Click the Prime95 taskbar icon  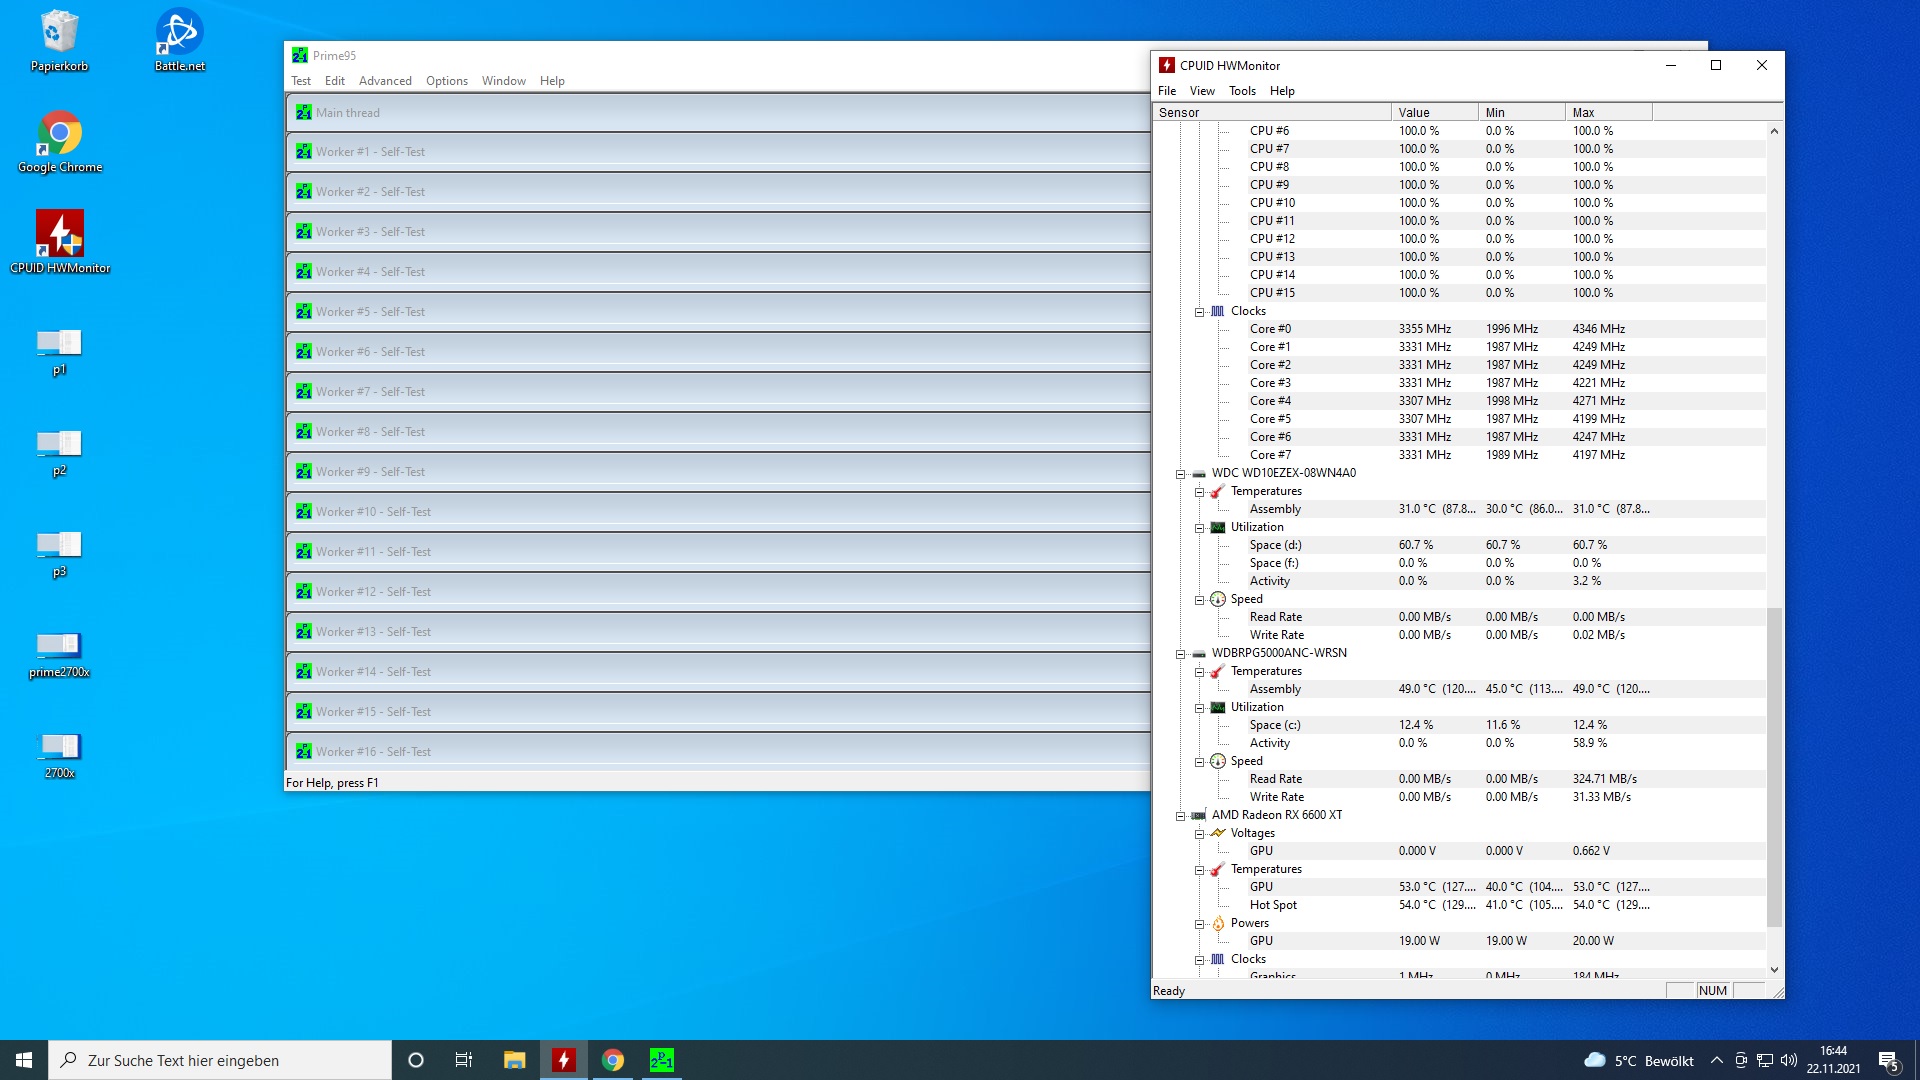tap(661, 1060)
